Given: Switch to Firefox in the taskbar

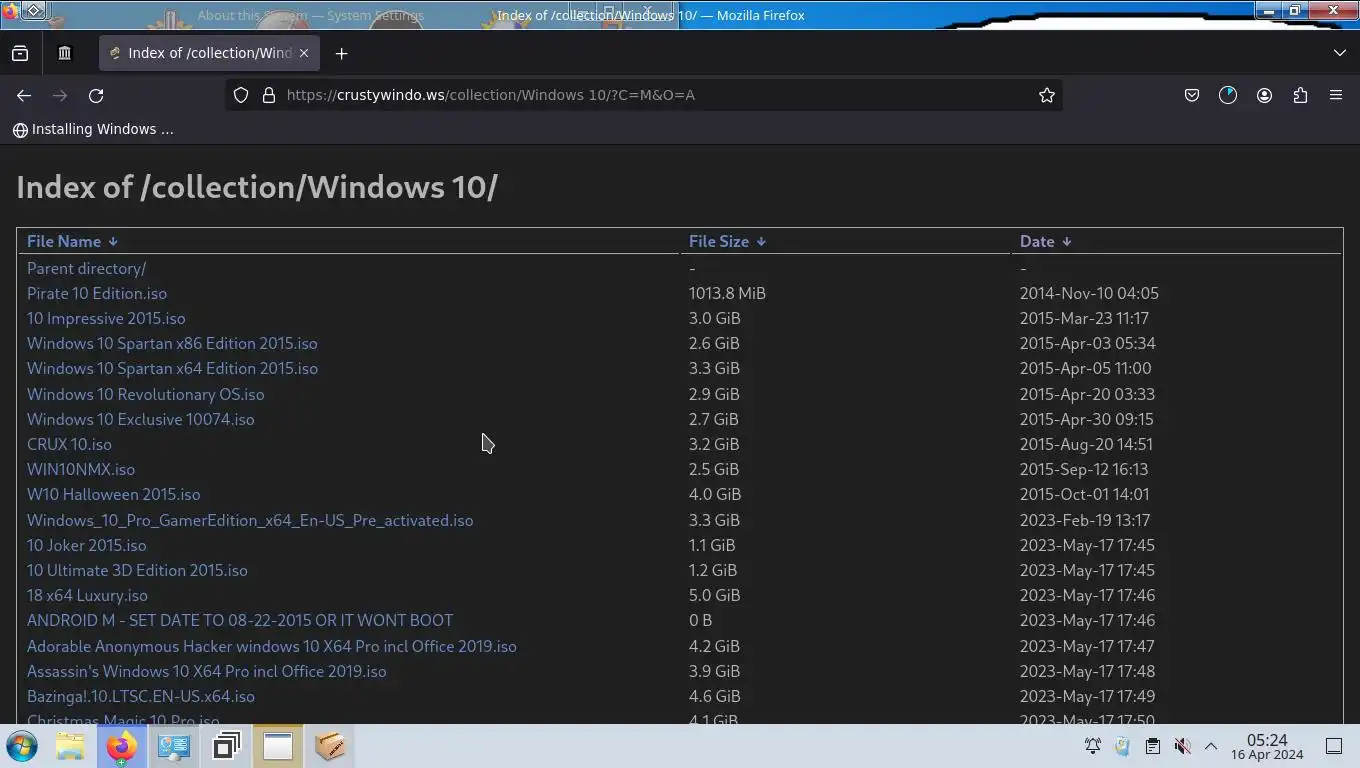Looking at the screenshot, I should (122, 746).
